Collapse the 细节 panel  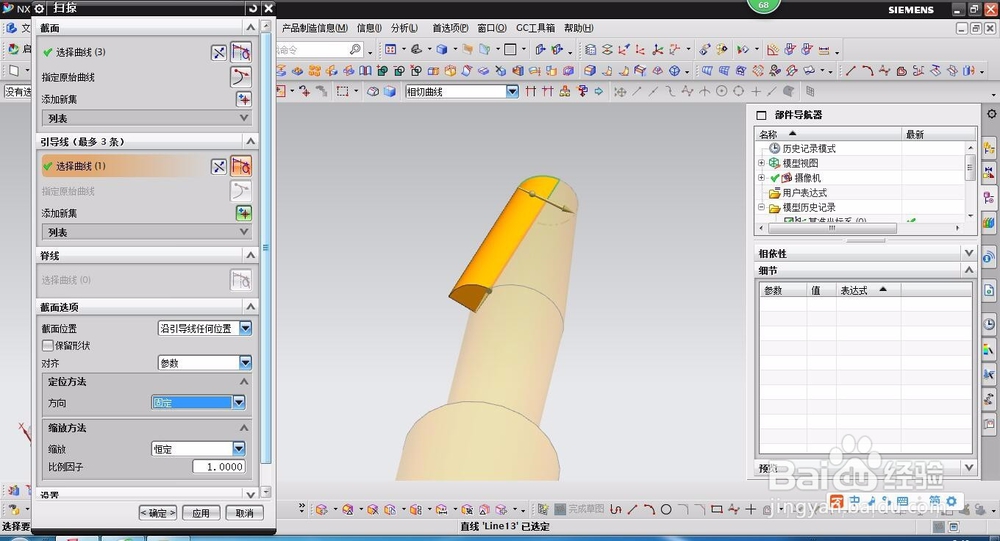pos(969,270)
